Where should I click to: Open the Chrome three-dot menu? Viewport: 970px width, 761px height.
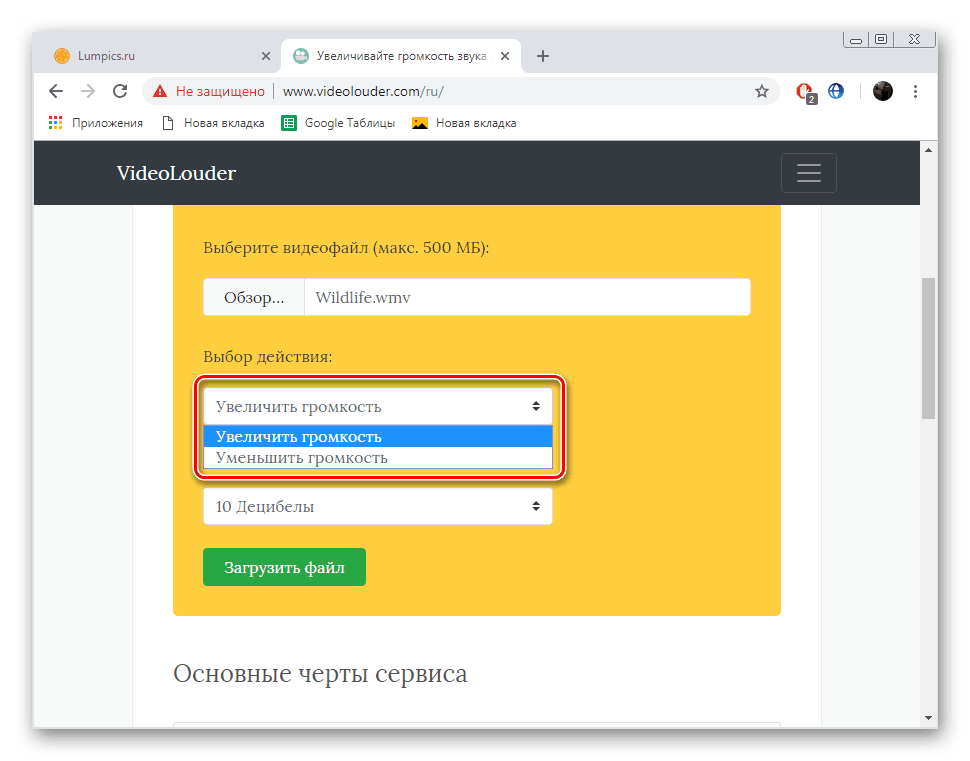915,91
